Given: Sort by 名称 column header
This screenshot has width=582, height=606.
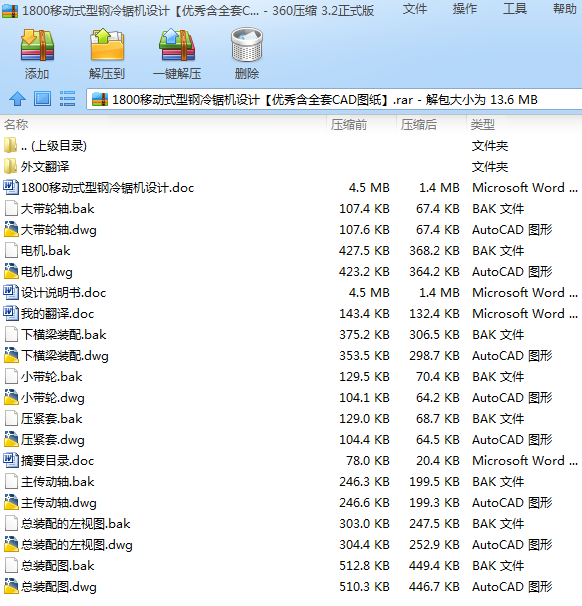Looking at the screenshot, I should pos(16,125).
